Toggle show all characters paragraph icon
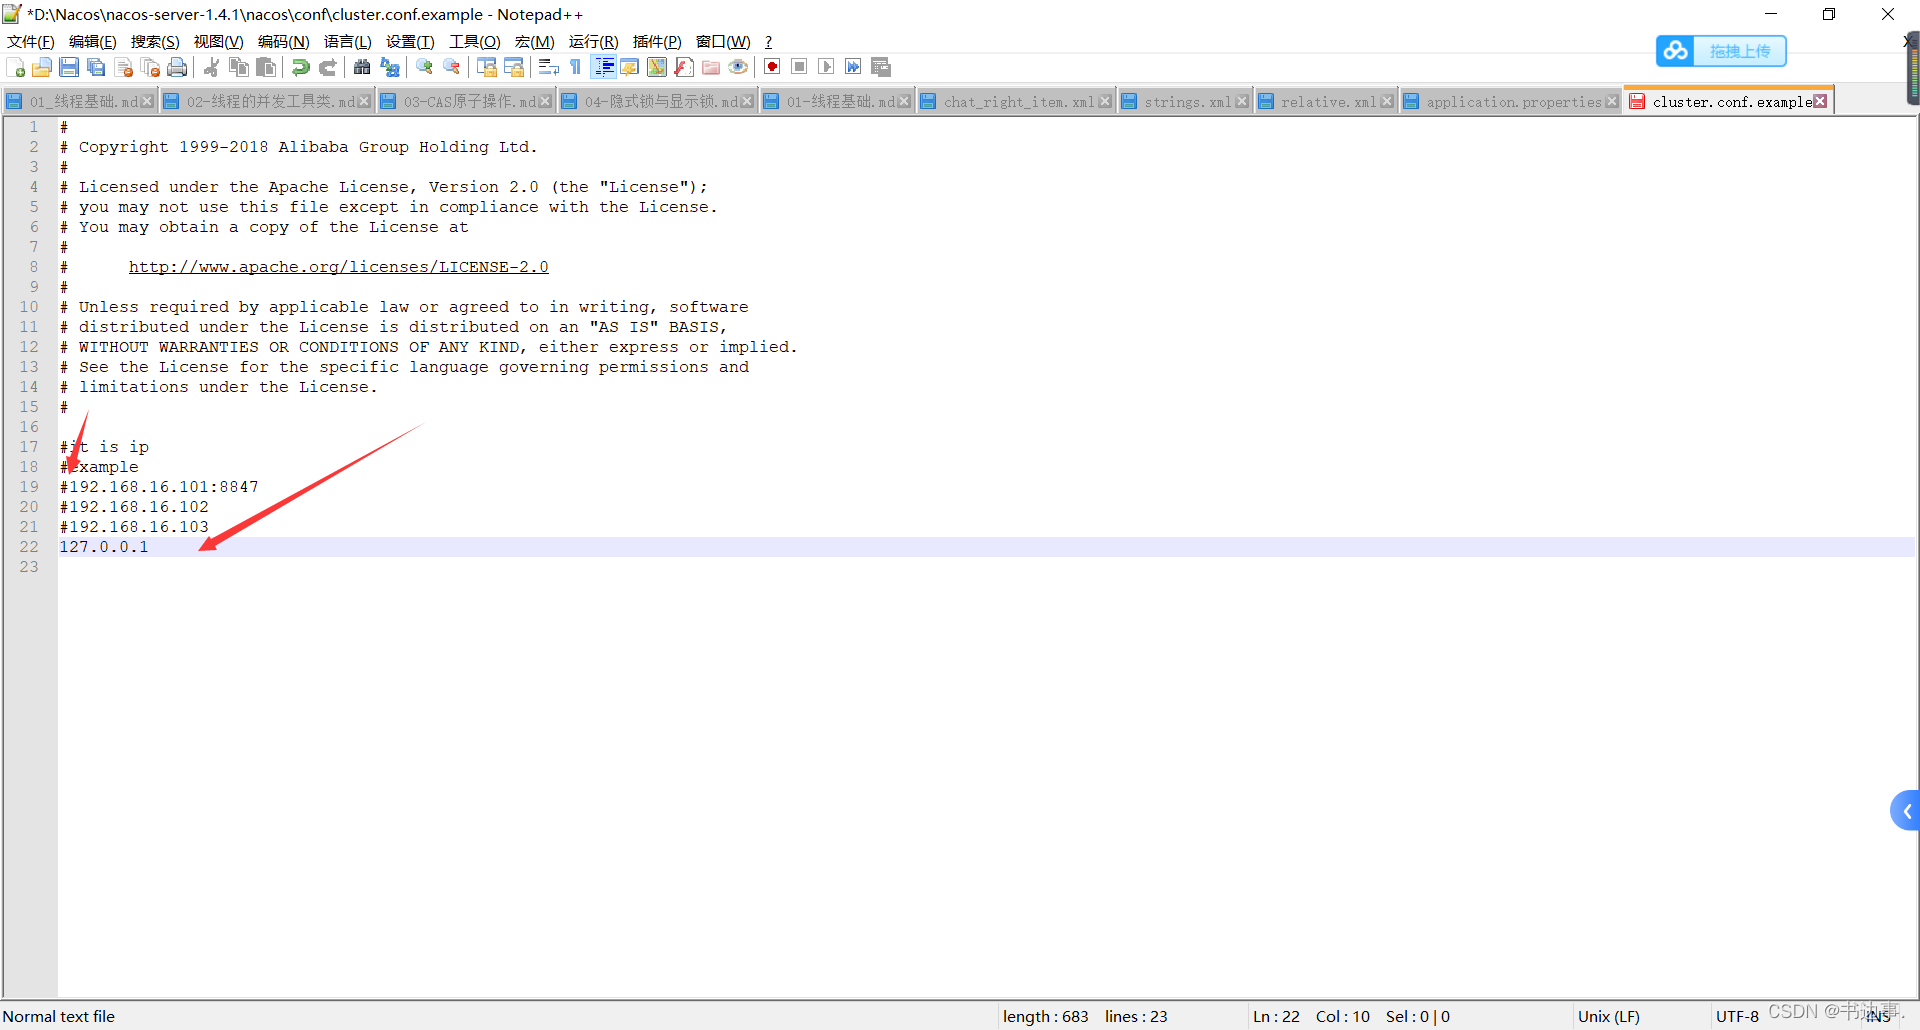 tap(575, 66)
